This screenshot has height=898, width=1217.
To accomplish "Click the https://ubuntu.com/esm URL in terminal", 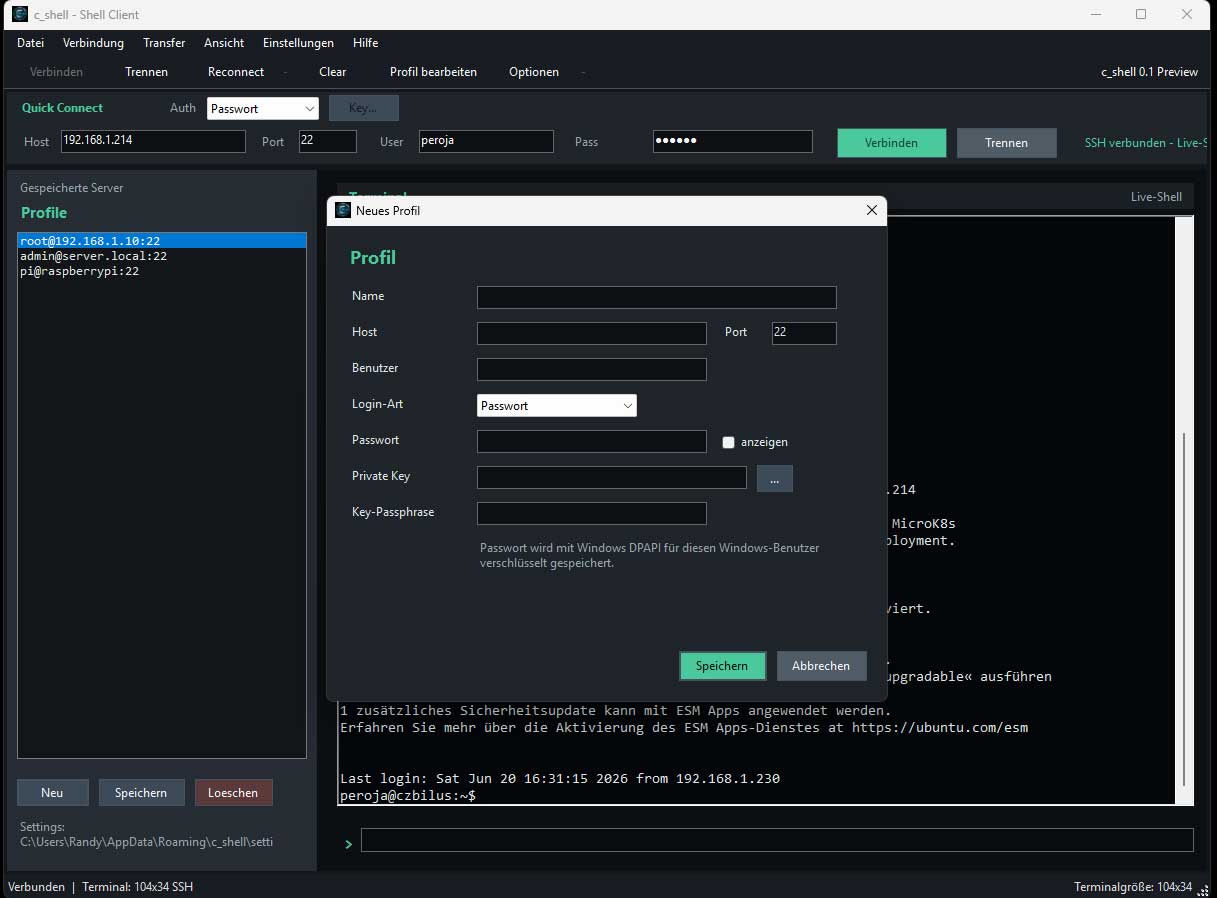I will [940, 728].
